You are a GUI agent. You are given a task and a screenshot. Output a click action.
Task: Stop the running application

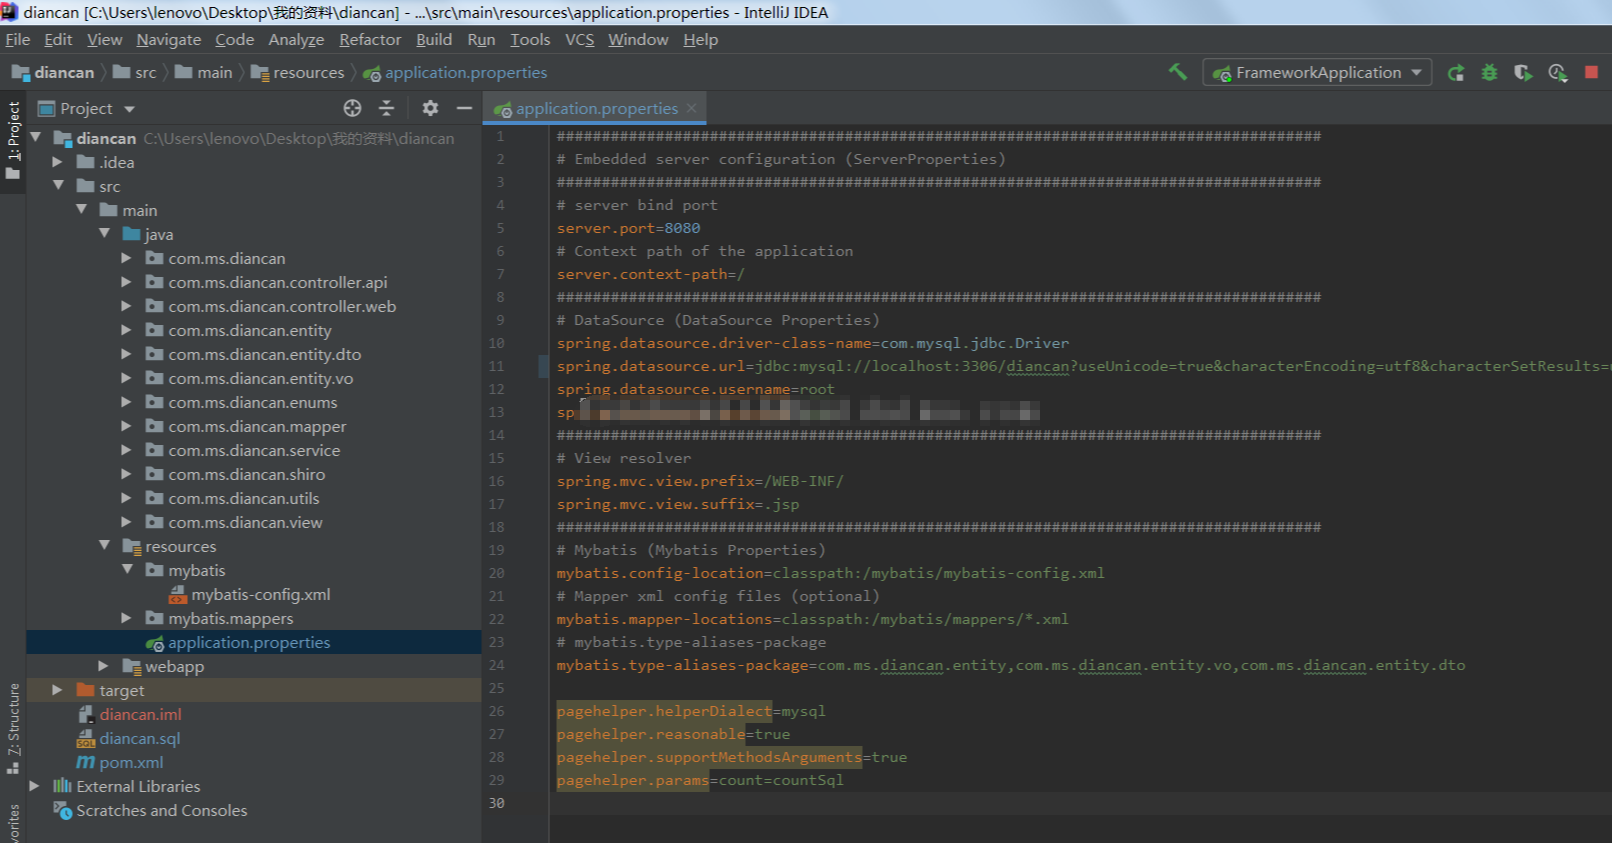coord(1591,72)
